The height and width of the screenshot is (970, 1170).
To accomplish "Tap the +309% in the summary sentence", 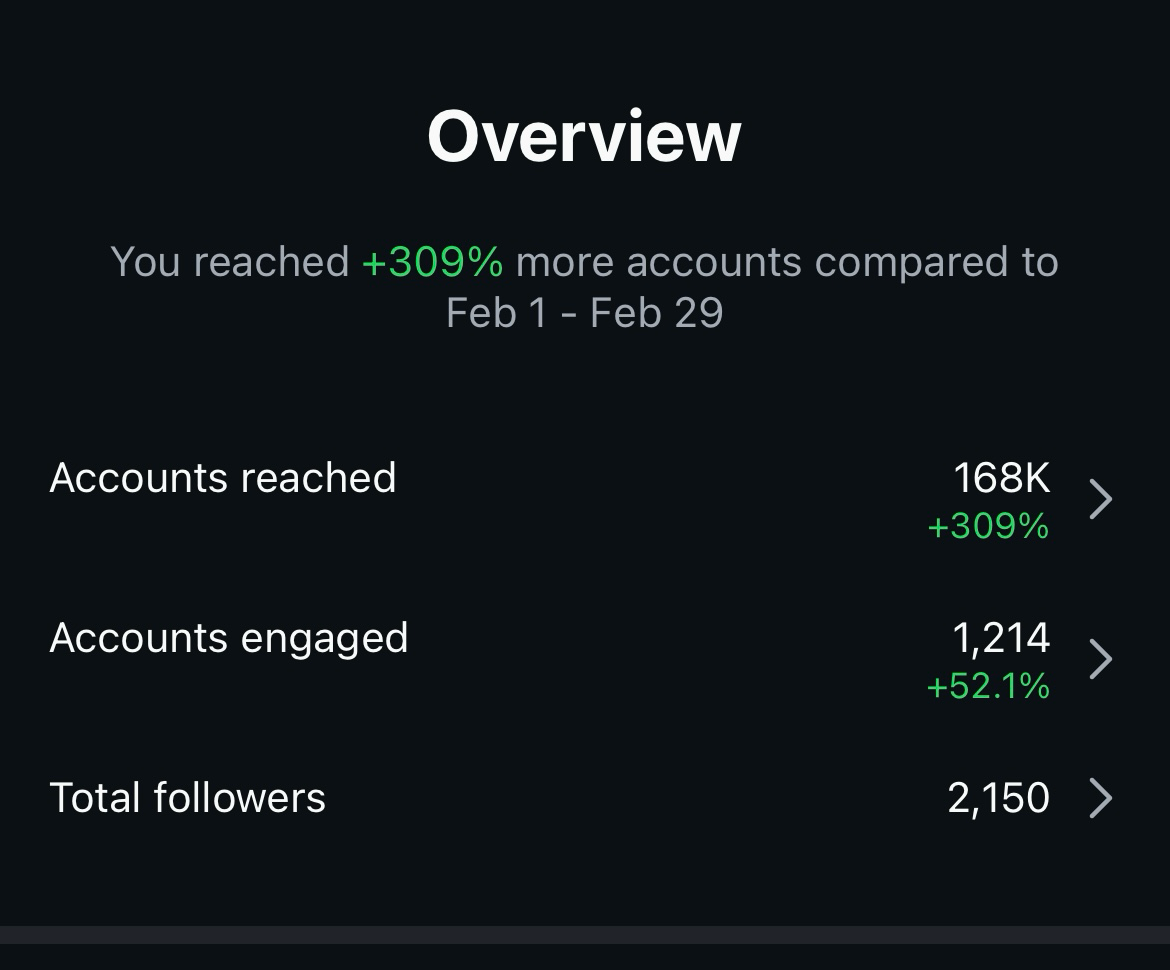I will (433, 262).
